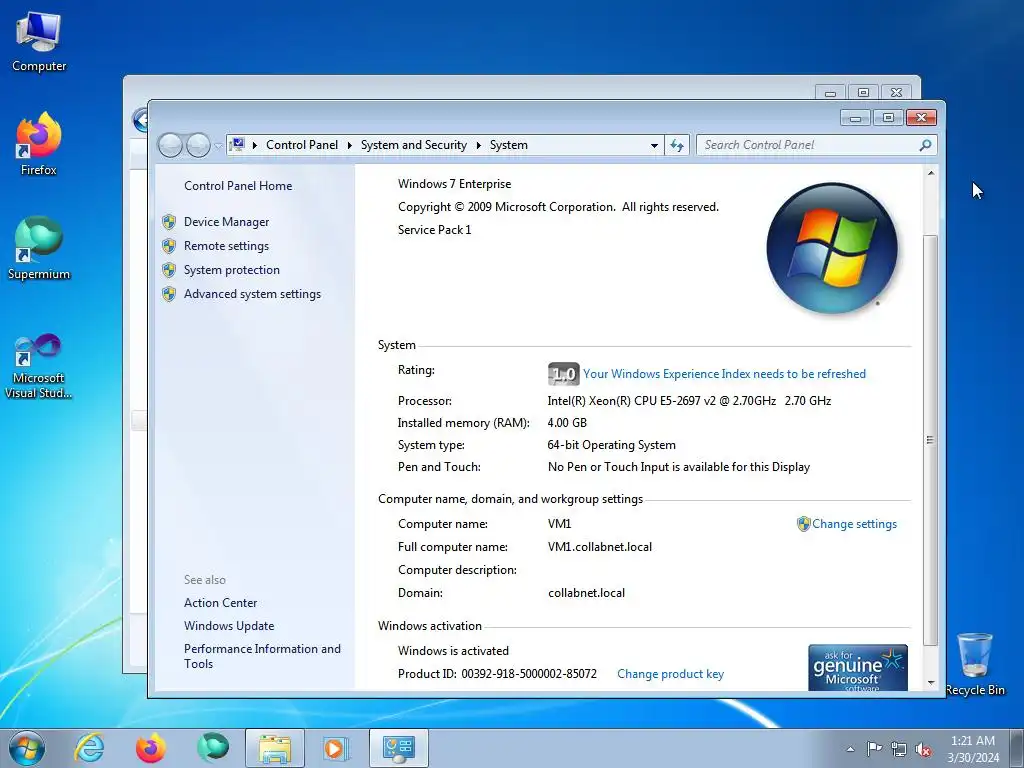The image size is (1024, 768).
Task: Select the collabnet.local domain value
Action: pyautogui.click(x=586, y=593)
